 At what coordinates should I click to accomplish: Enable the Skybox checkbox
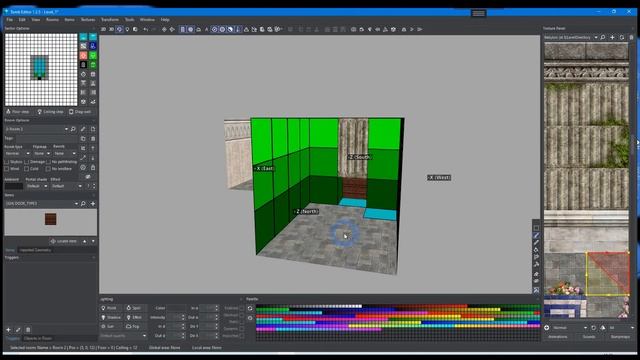[7, 162]
